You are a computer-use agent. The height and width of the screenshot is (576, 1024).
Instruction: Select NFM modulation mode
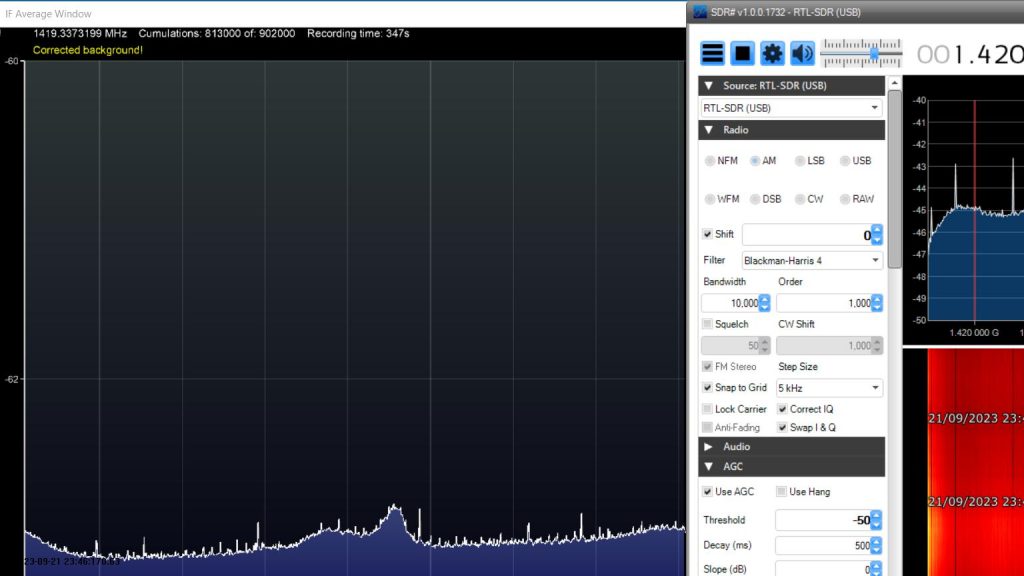[x=721, y=161]
